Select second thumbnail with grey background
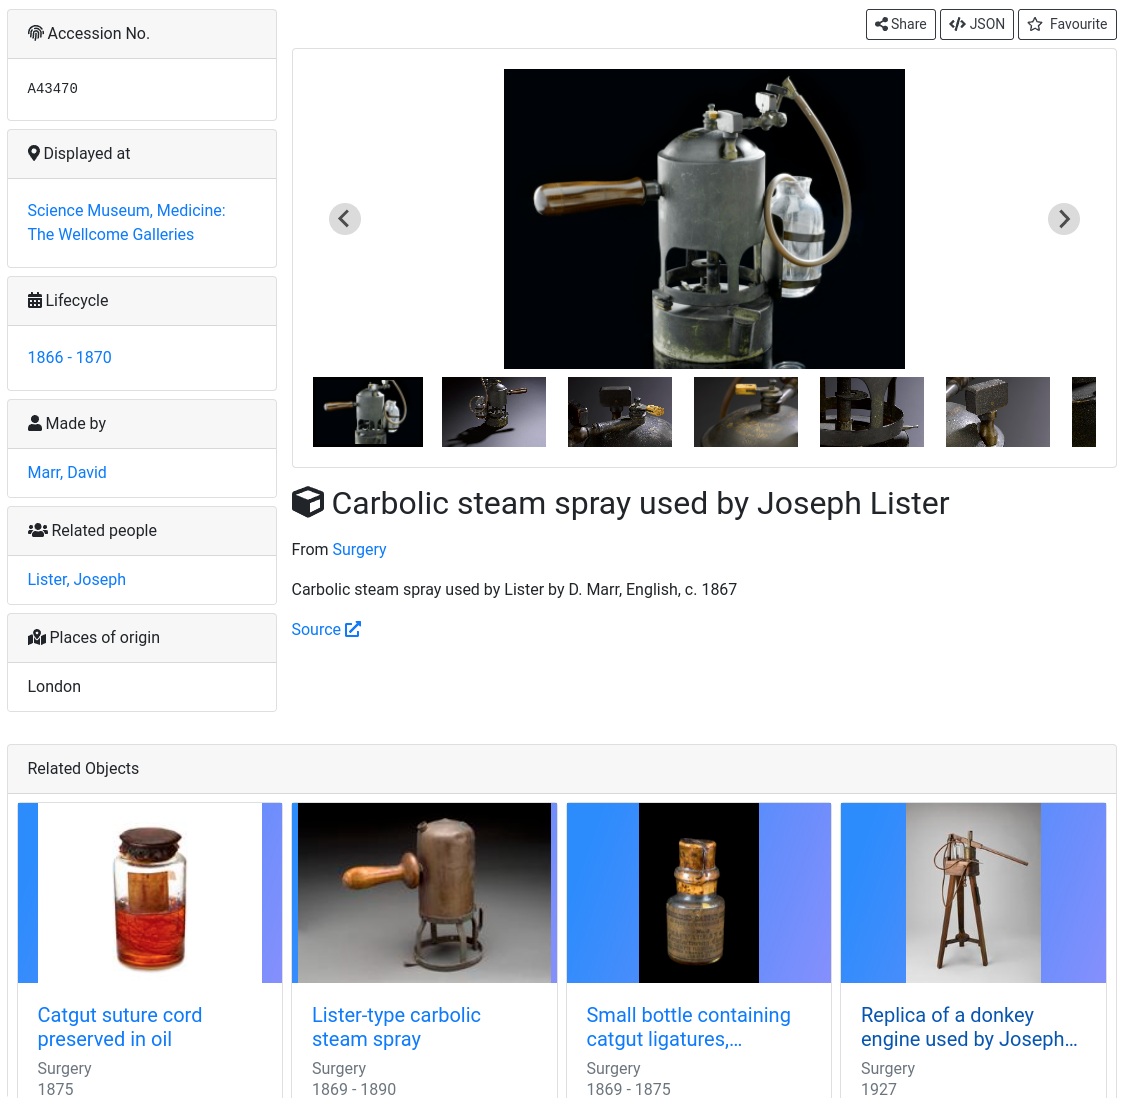 coord(494,412)
